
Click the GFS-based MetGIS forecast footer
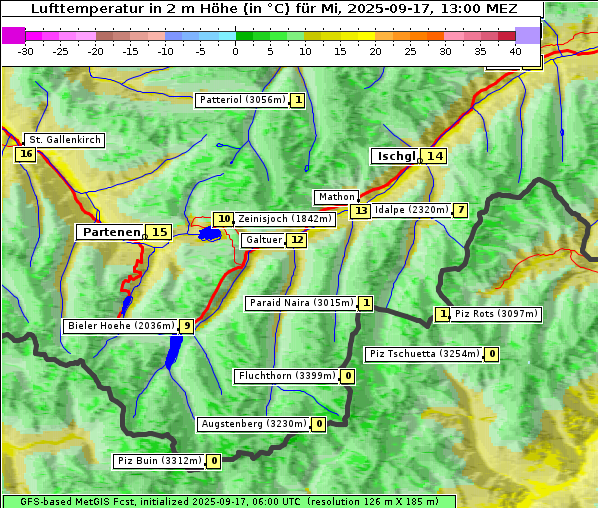pyautogui.click(x=229, y=502)
